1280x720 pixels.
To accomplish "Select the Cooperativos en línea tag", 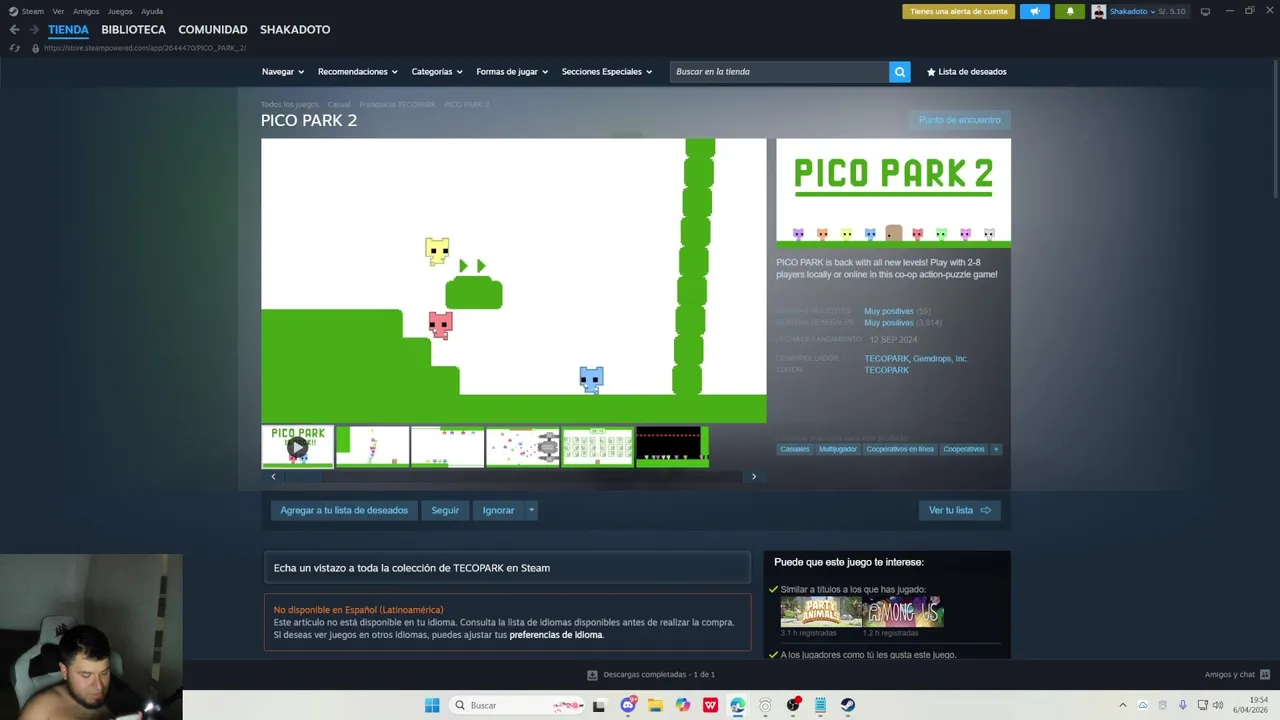I will 900,449.
